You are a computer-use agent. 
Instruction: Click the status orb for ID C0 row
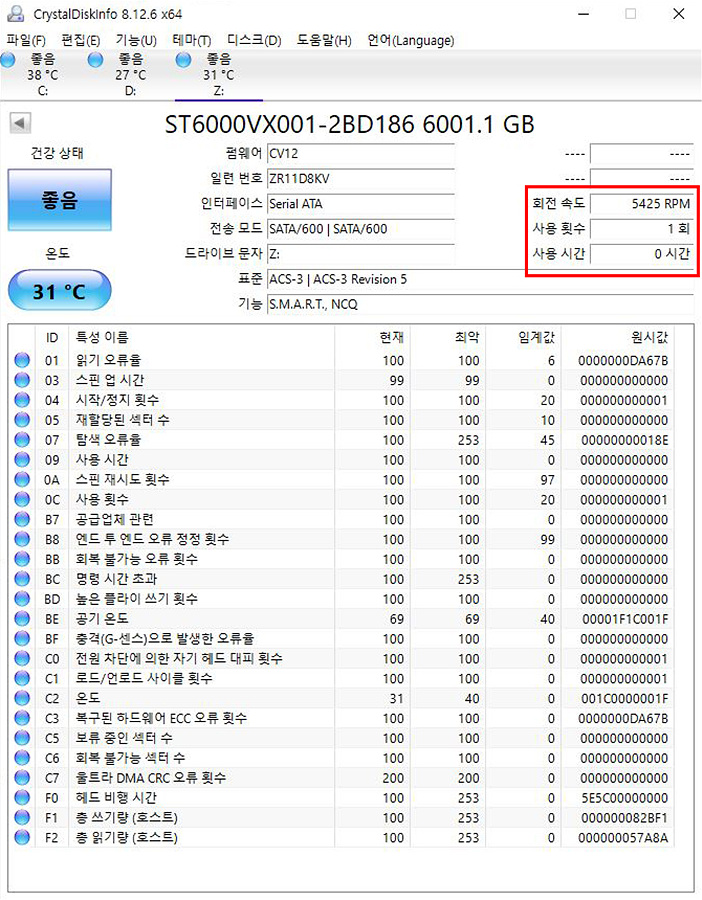tap(22, 658)
